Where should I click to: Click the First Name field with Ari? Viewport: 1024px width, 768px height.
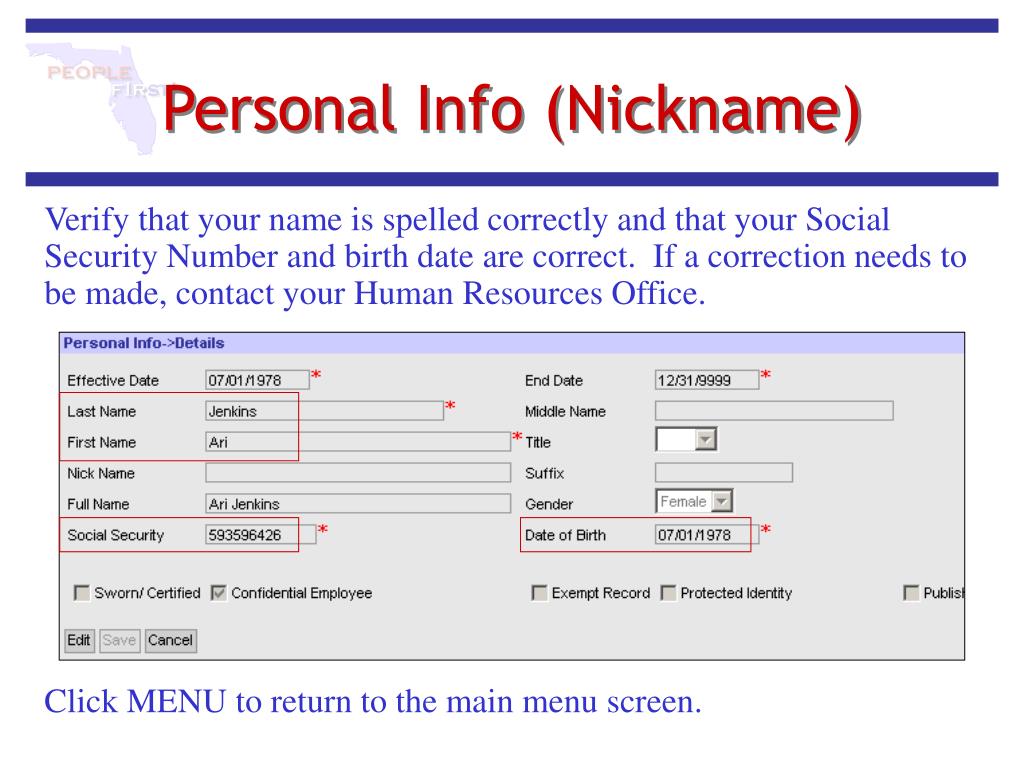click(358, 442)
